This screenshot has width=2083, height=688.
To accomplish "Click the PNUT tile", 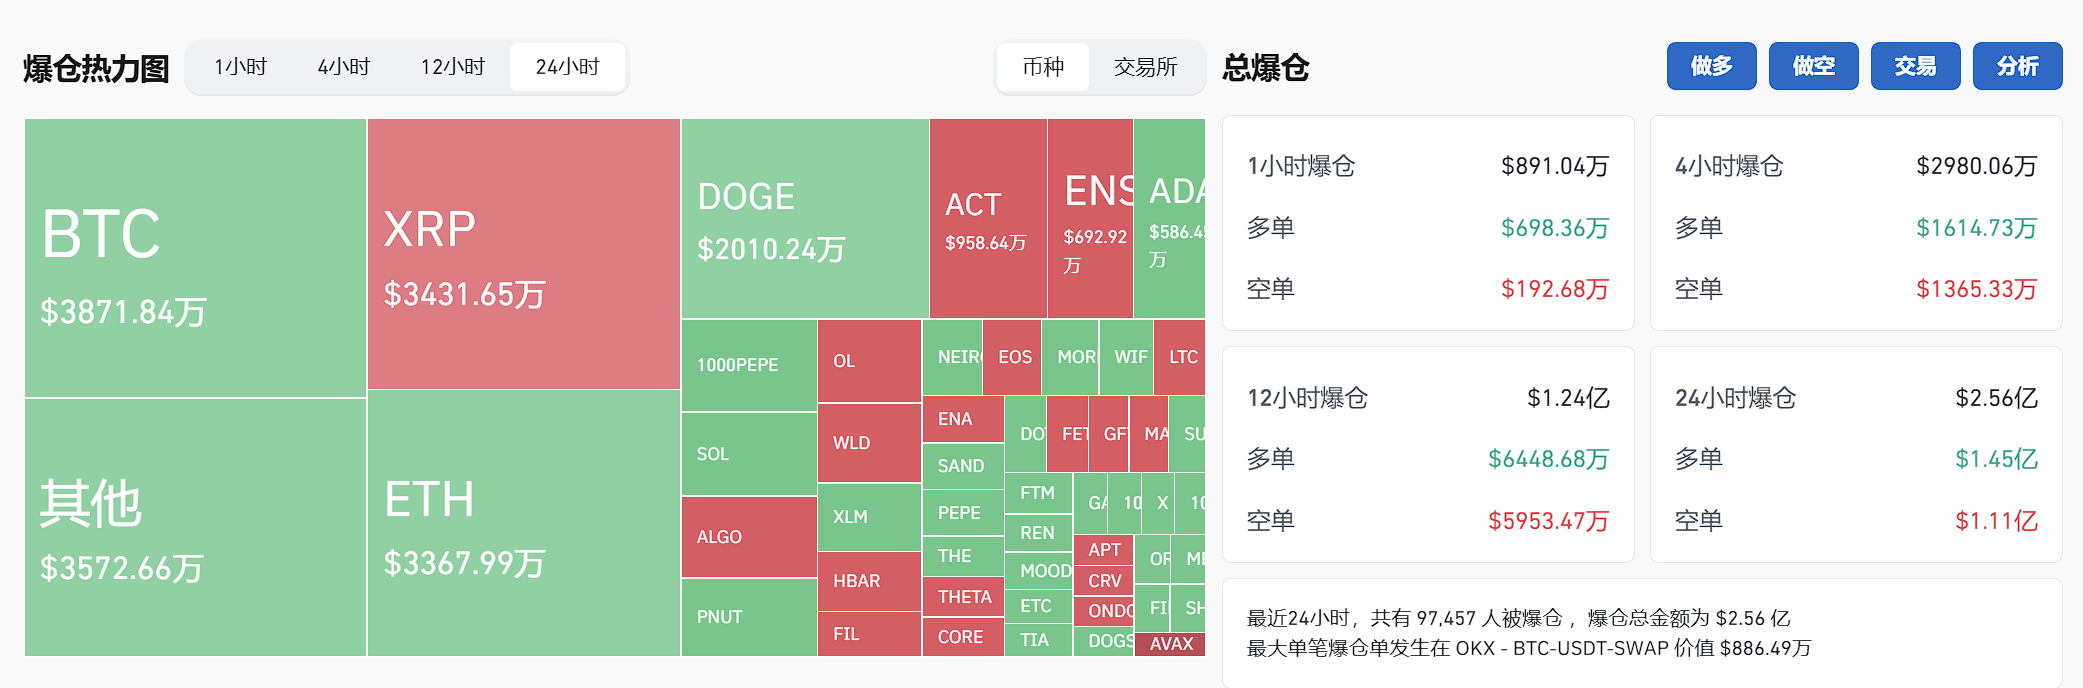I will (x=749, y=617).
